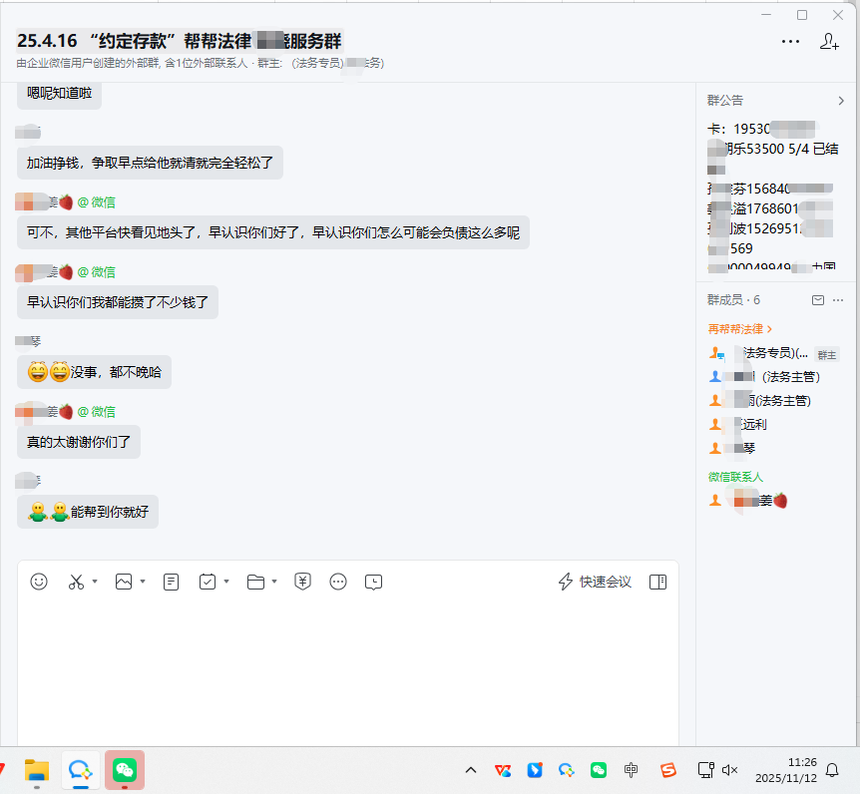Expand the 群公告 announcement arrow
860x794 pixels.
click(x=841, y=101)
